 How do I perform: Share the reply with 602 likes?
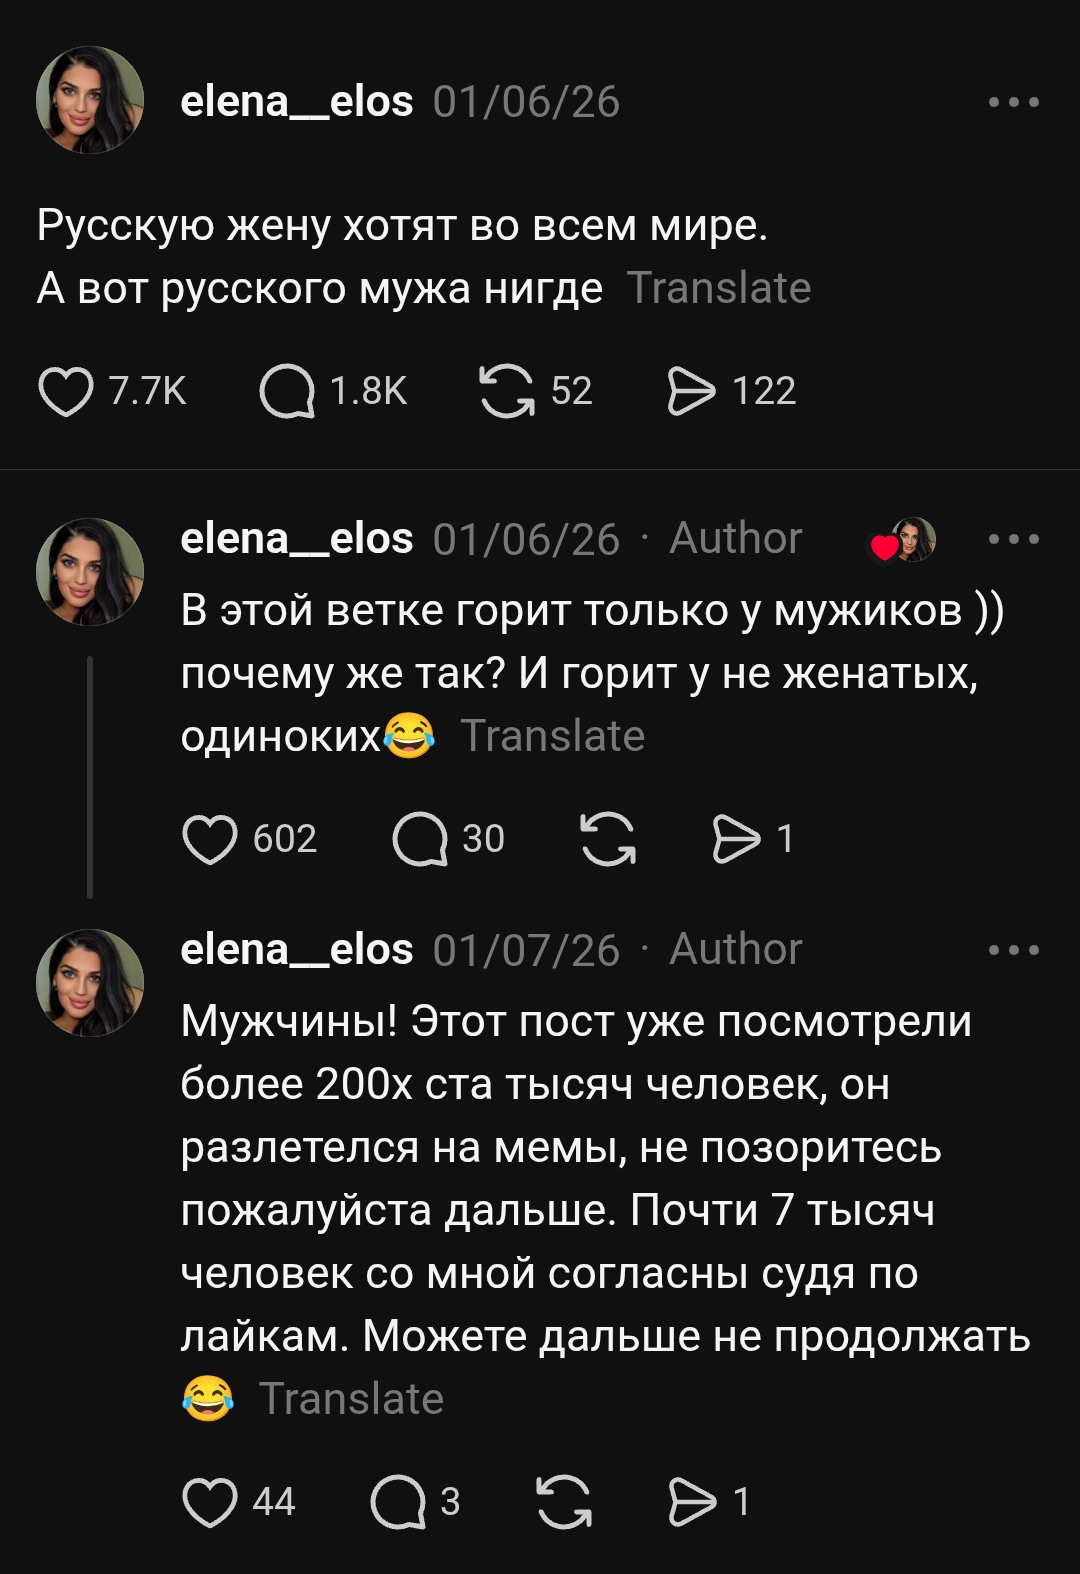(x=736, y=839)
